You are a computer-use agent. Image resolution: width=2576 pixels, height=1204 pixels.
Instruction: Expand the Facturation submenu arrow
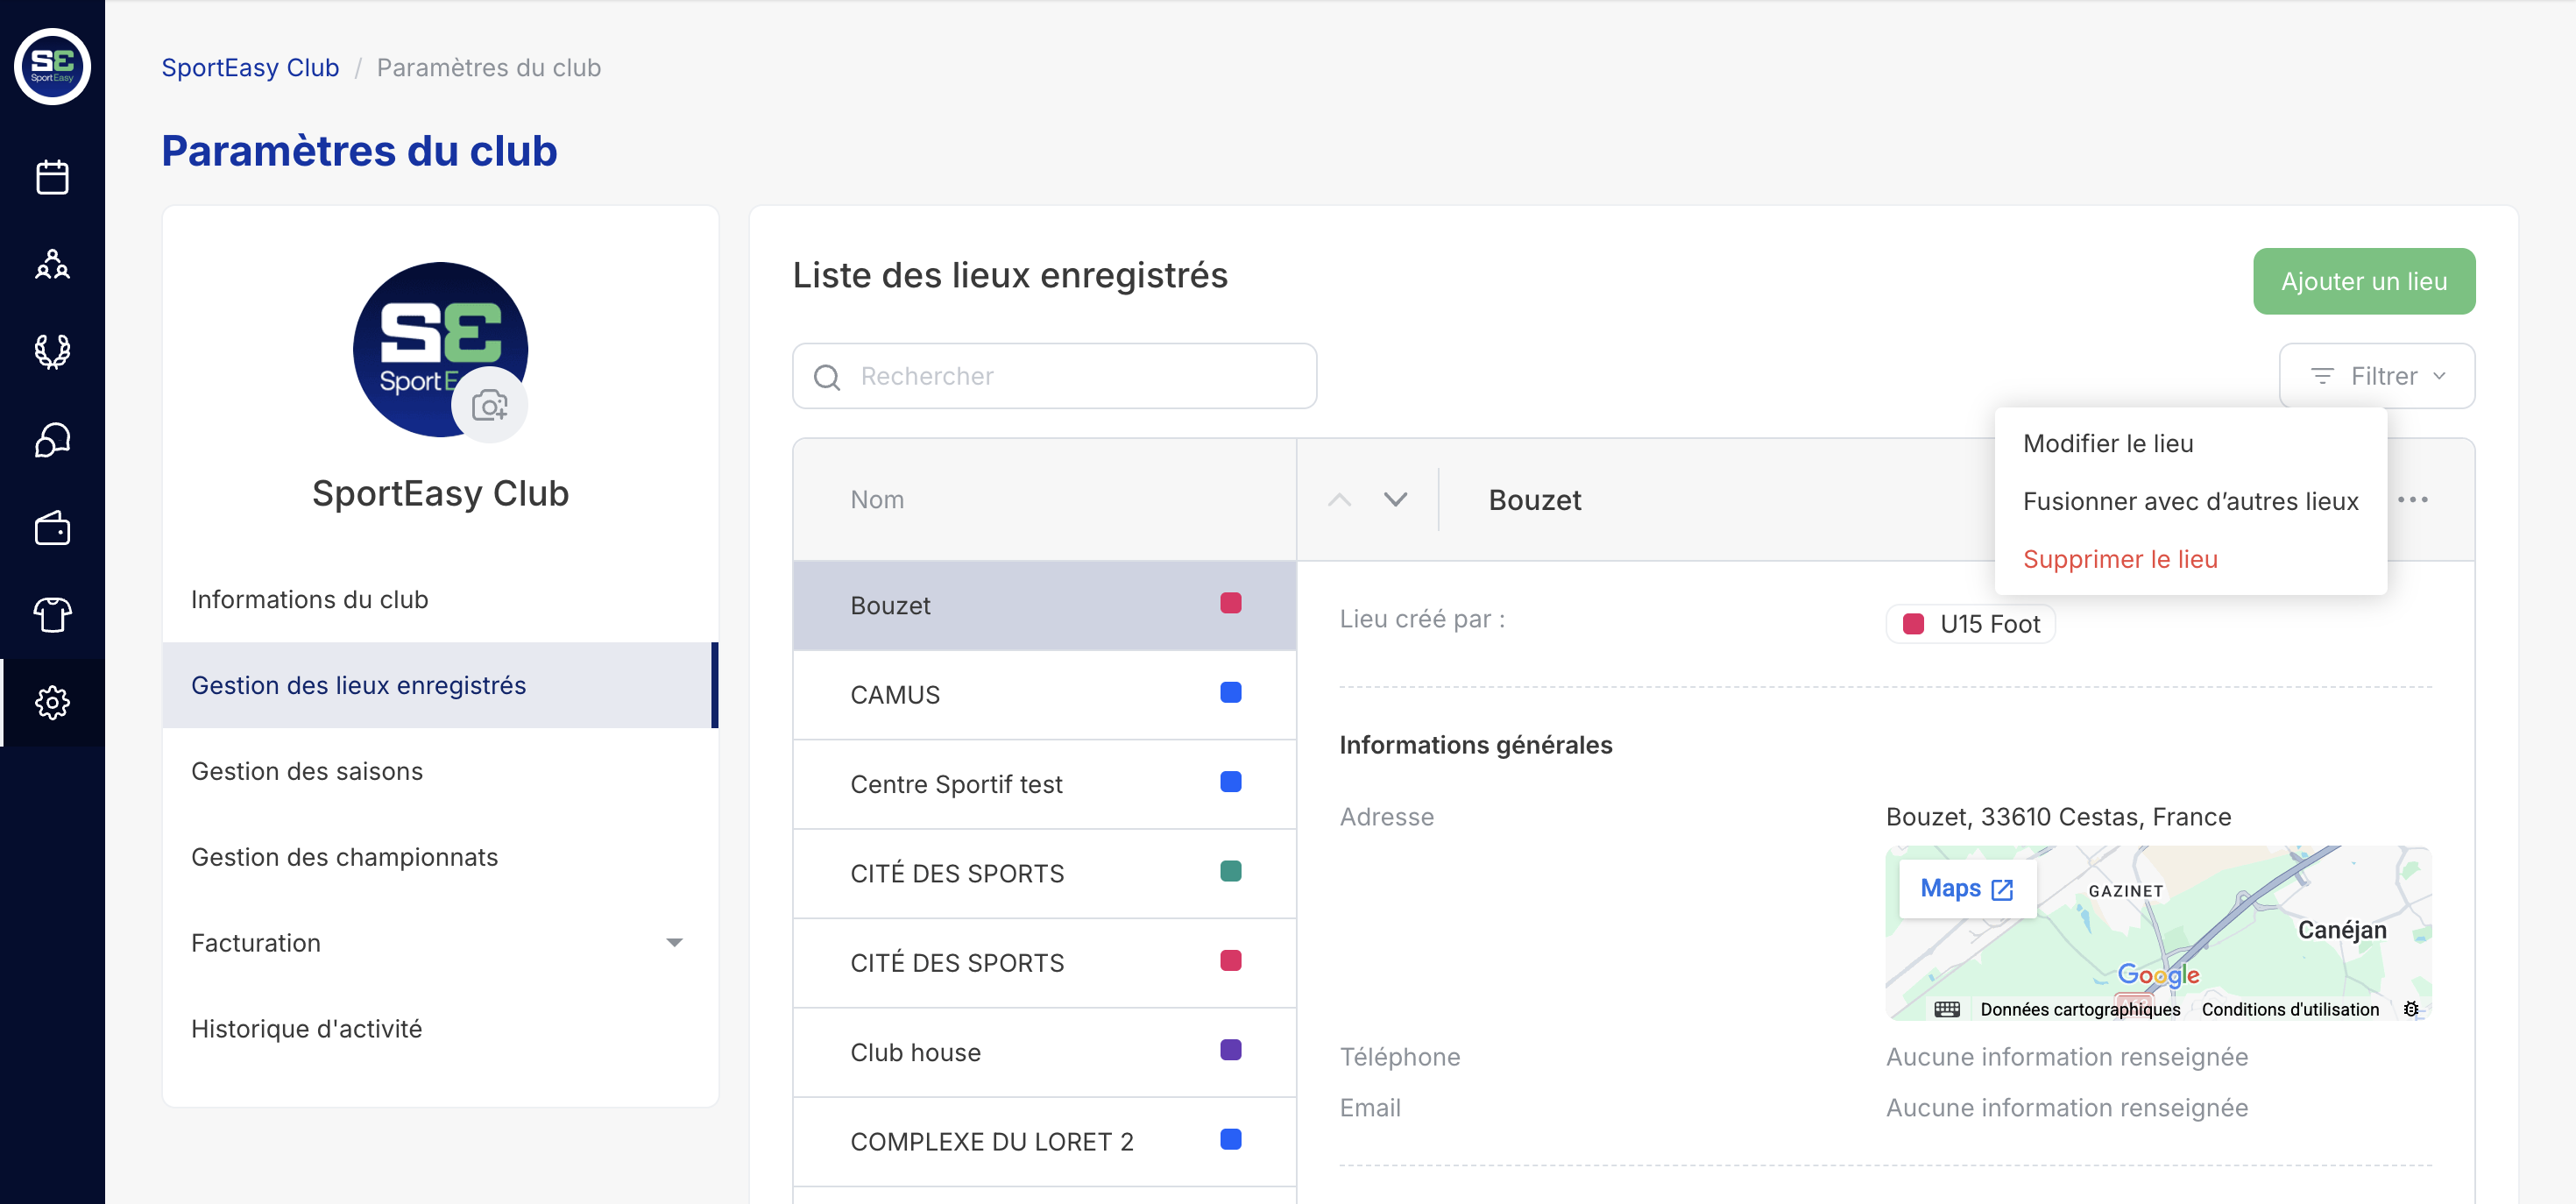coord(674,942)
